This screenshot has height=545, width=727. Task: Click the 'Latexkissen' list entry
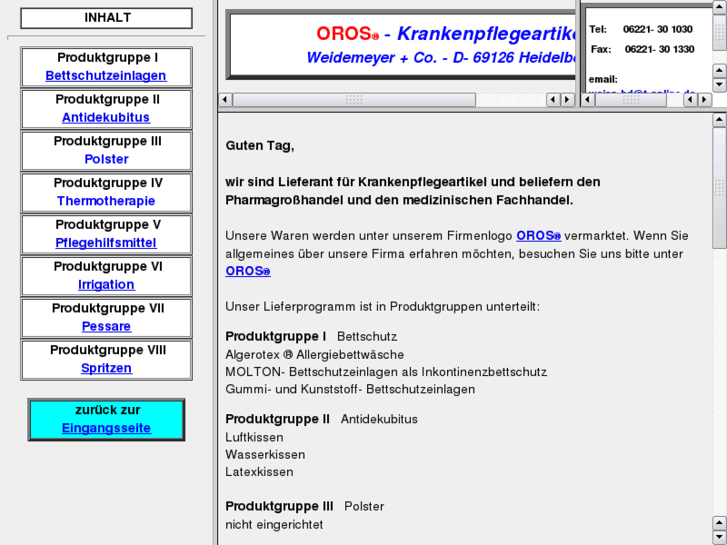pyautogui.click(x=259, y=472)
